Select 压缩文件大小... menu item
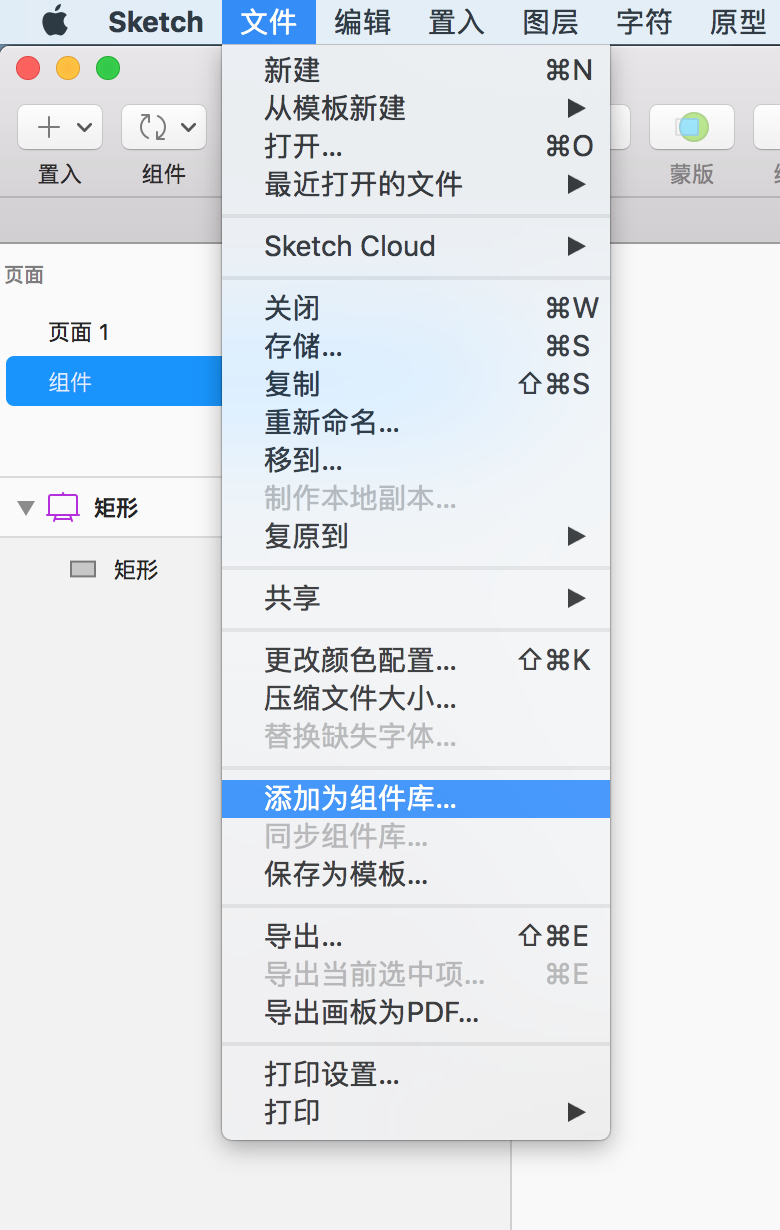 coord(416,698)
